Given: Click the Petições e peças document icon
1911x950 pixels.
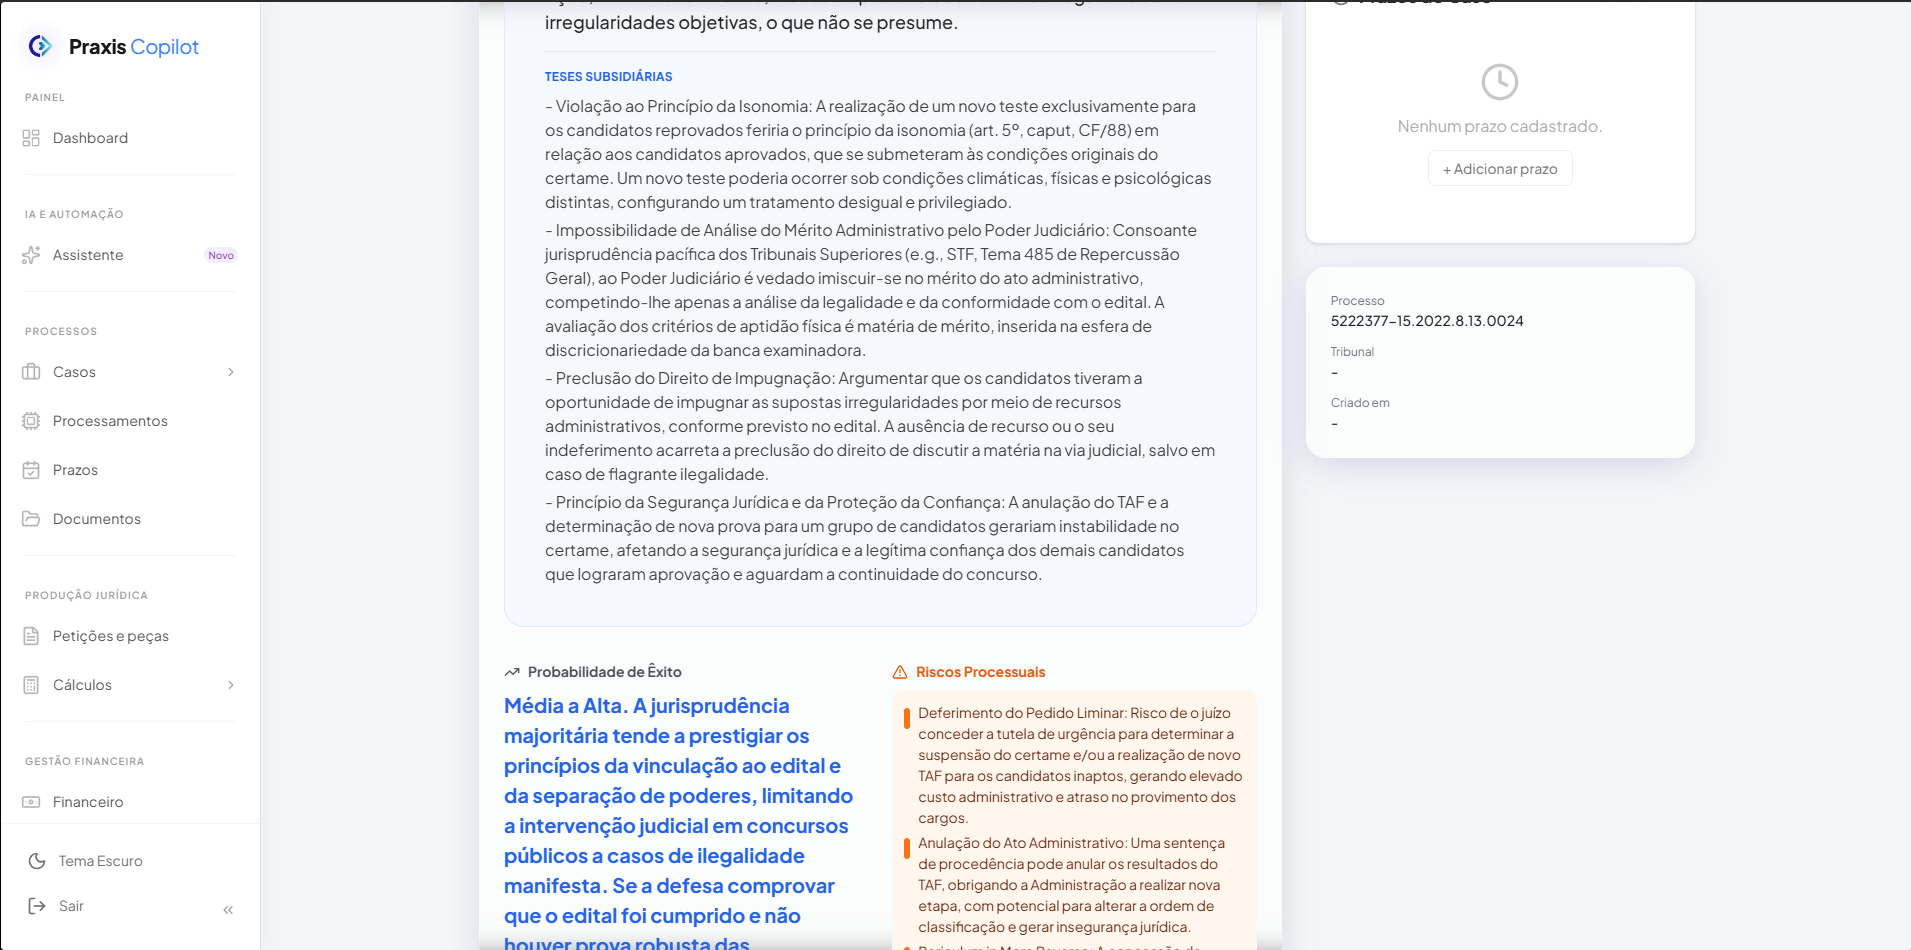Looking at the screenshot, I should [31, 636].
